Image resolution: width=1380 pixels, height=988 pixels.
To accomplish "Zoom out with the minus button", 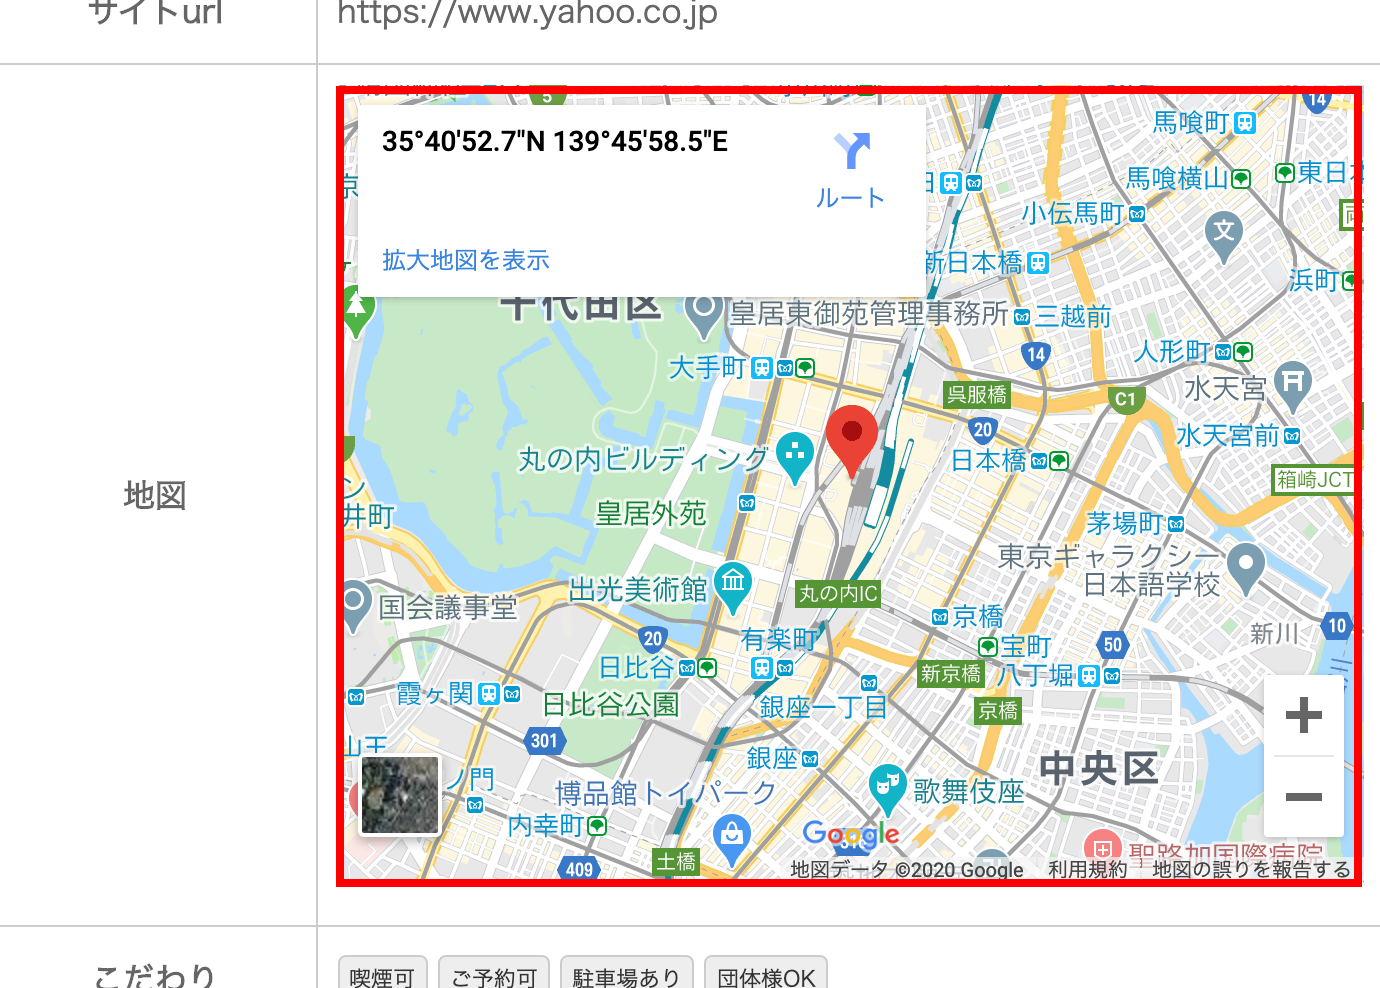I will (1303, 797).
